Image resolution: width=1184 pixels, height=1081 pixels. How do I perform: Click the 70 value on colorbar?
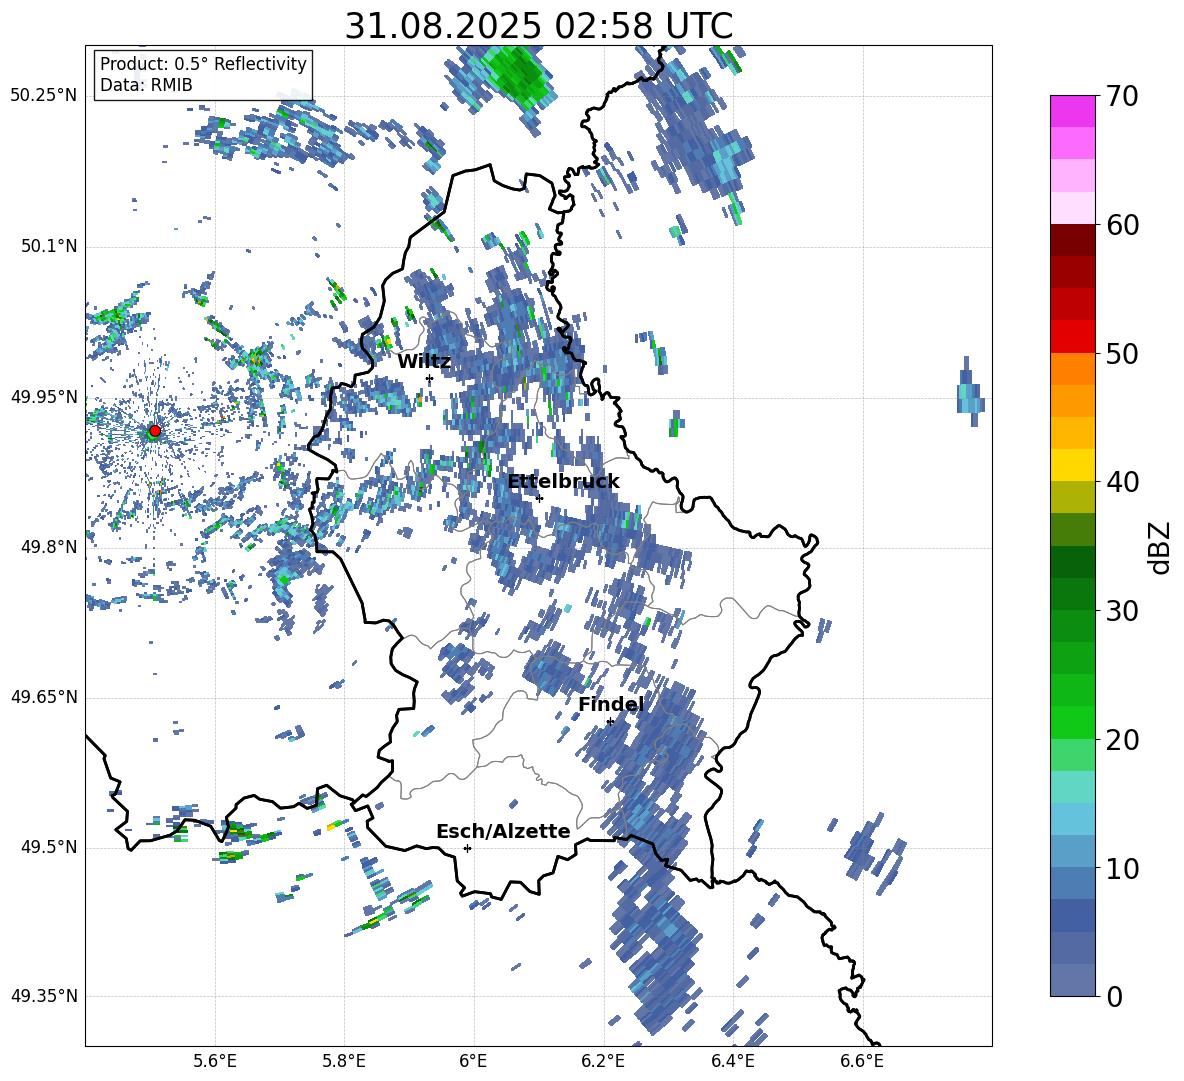click(x=1122, y=97)
